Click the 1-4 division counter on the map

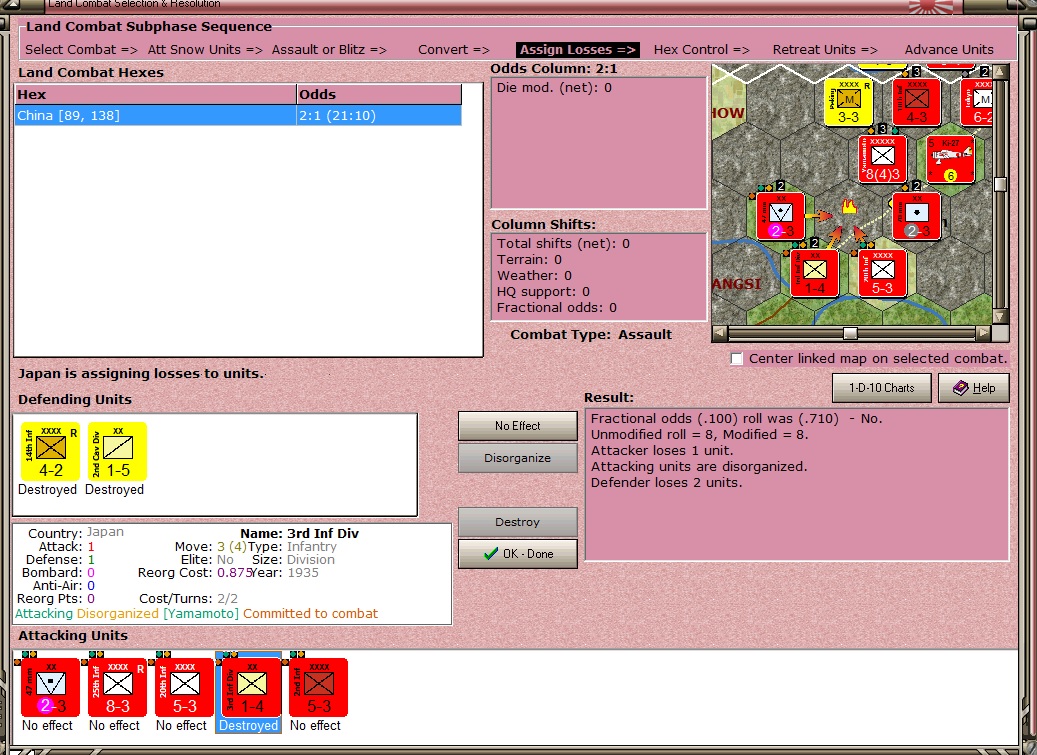(815, 273)
